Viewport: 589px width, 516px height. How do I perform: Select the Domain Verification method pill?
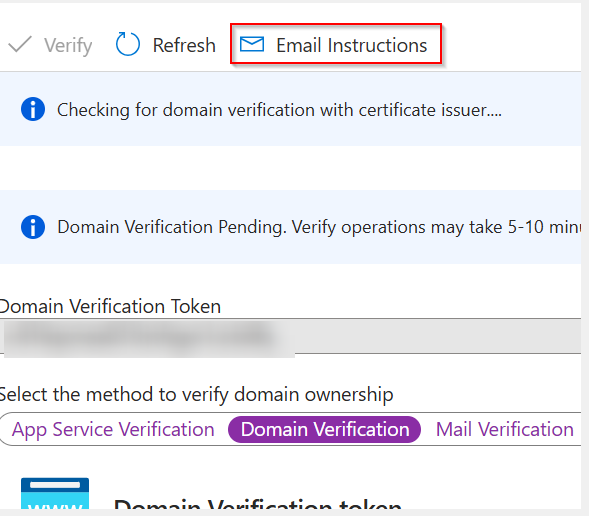coord(325,429)
